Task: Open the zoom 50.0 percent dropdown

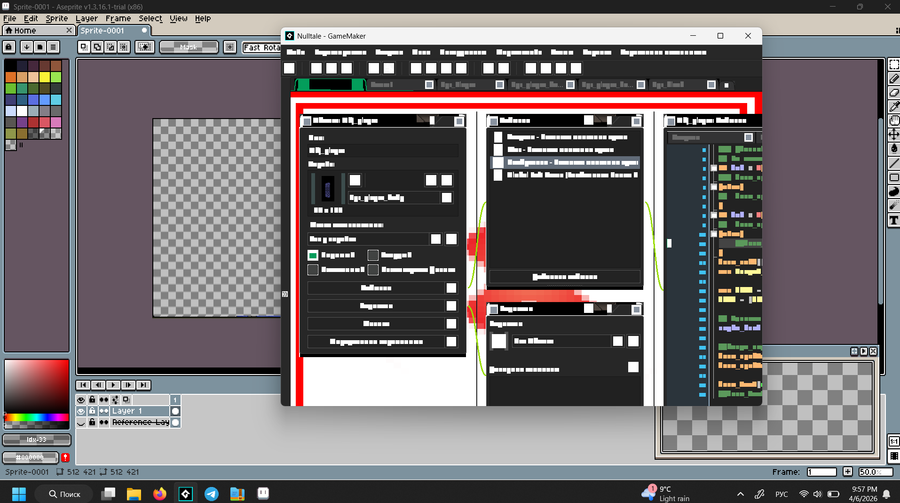Action: click(875, 472)
